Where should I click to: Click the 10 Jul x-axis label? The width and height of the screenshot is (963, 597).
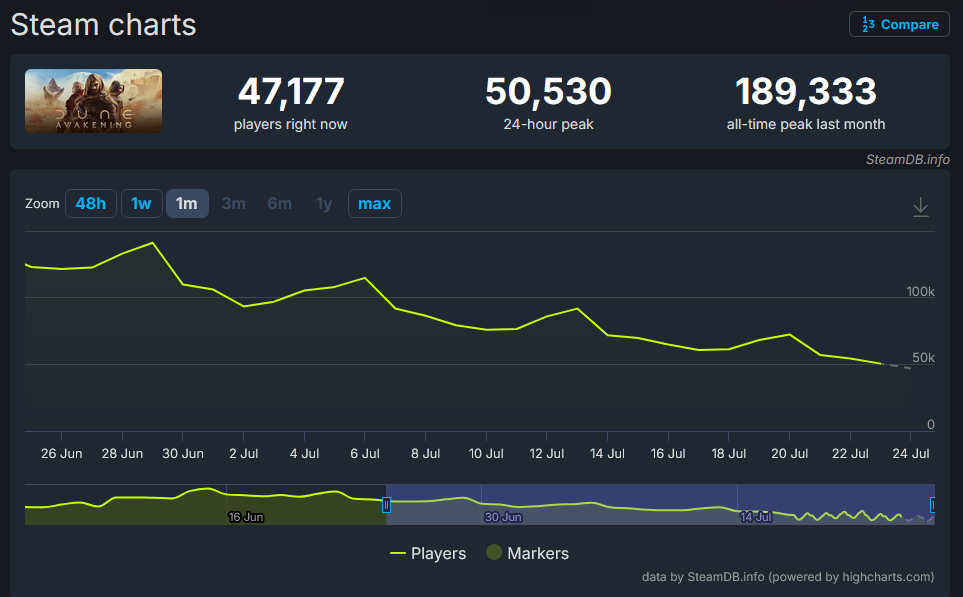tap(486, 453)
